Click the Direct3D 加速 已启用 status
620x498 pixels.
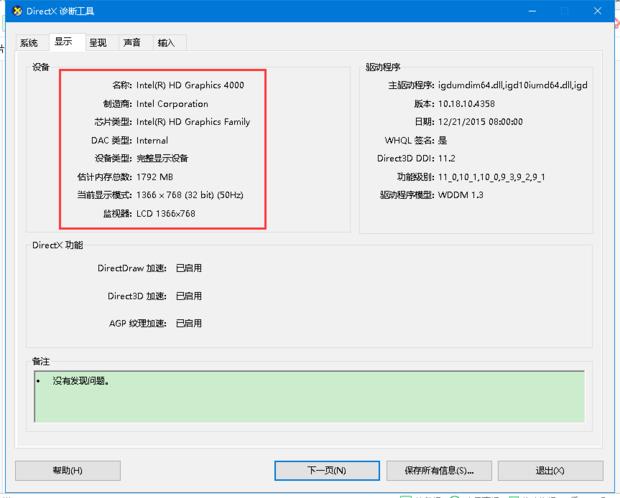coord(189,296)
